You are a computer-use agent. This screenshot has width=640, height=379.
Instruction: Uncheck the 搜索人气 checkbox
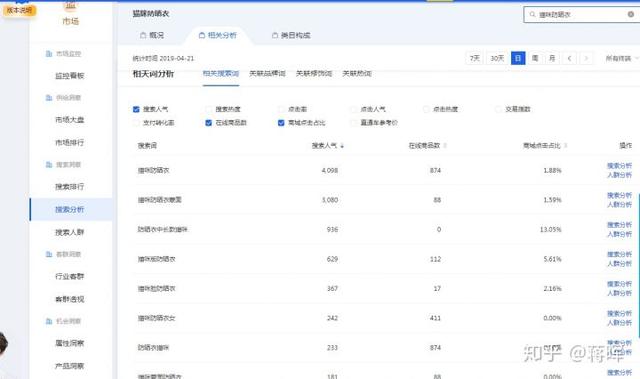click(x=136, y=109)
